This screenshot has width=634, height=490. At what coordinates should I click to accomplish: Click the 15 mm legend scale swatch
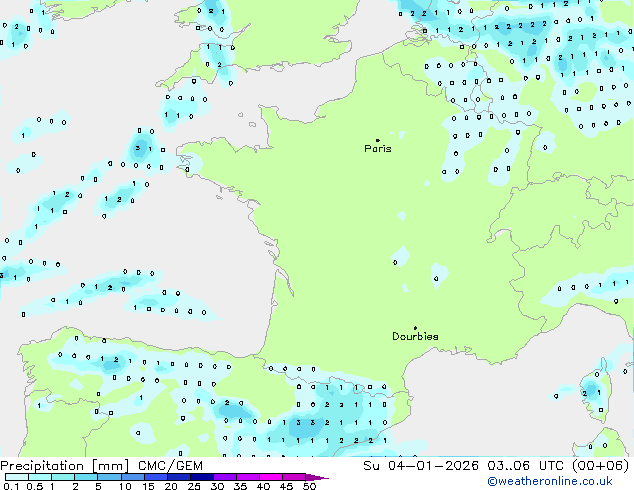(156, 477)
